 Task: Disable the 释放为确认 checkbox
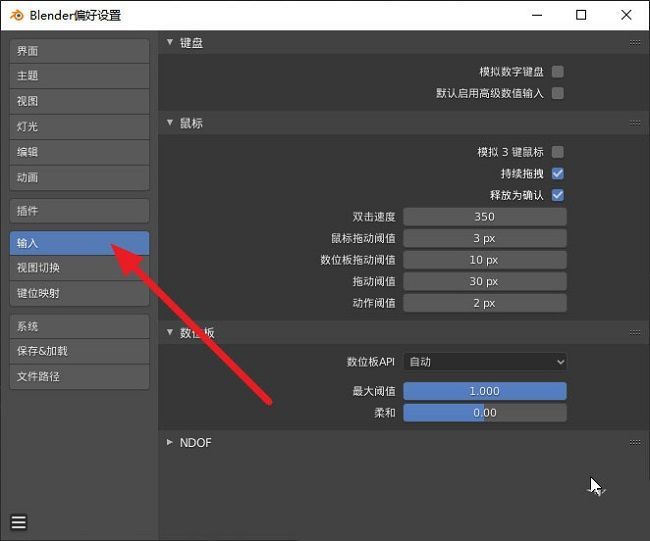click(x=558, y=195)
